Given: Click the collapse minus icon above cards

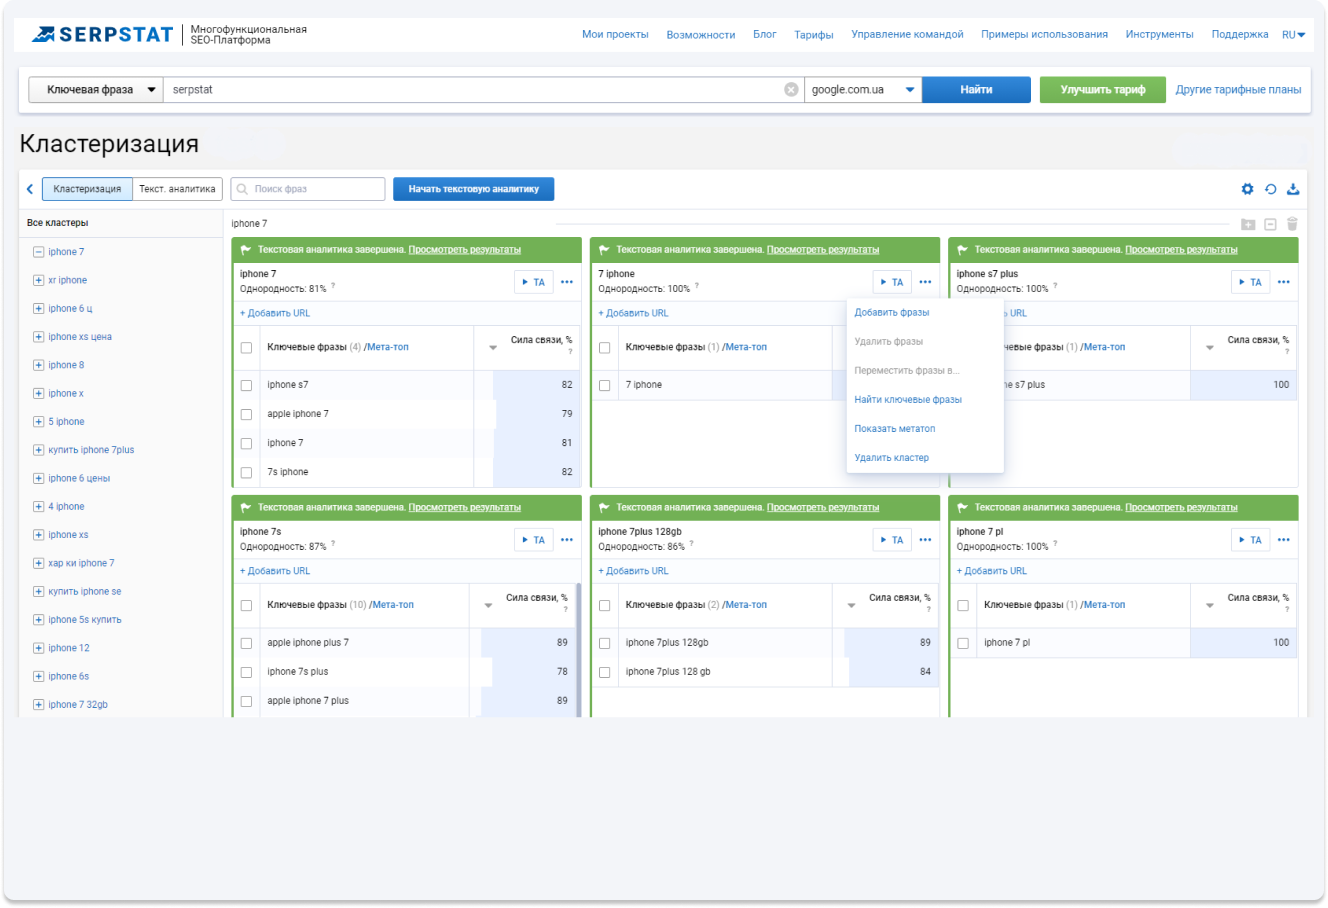Looking at the screenshot, I should click(x=1270, y=224).
